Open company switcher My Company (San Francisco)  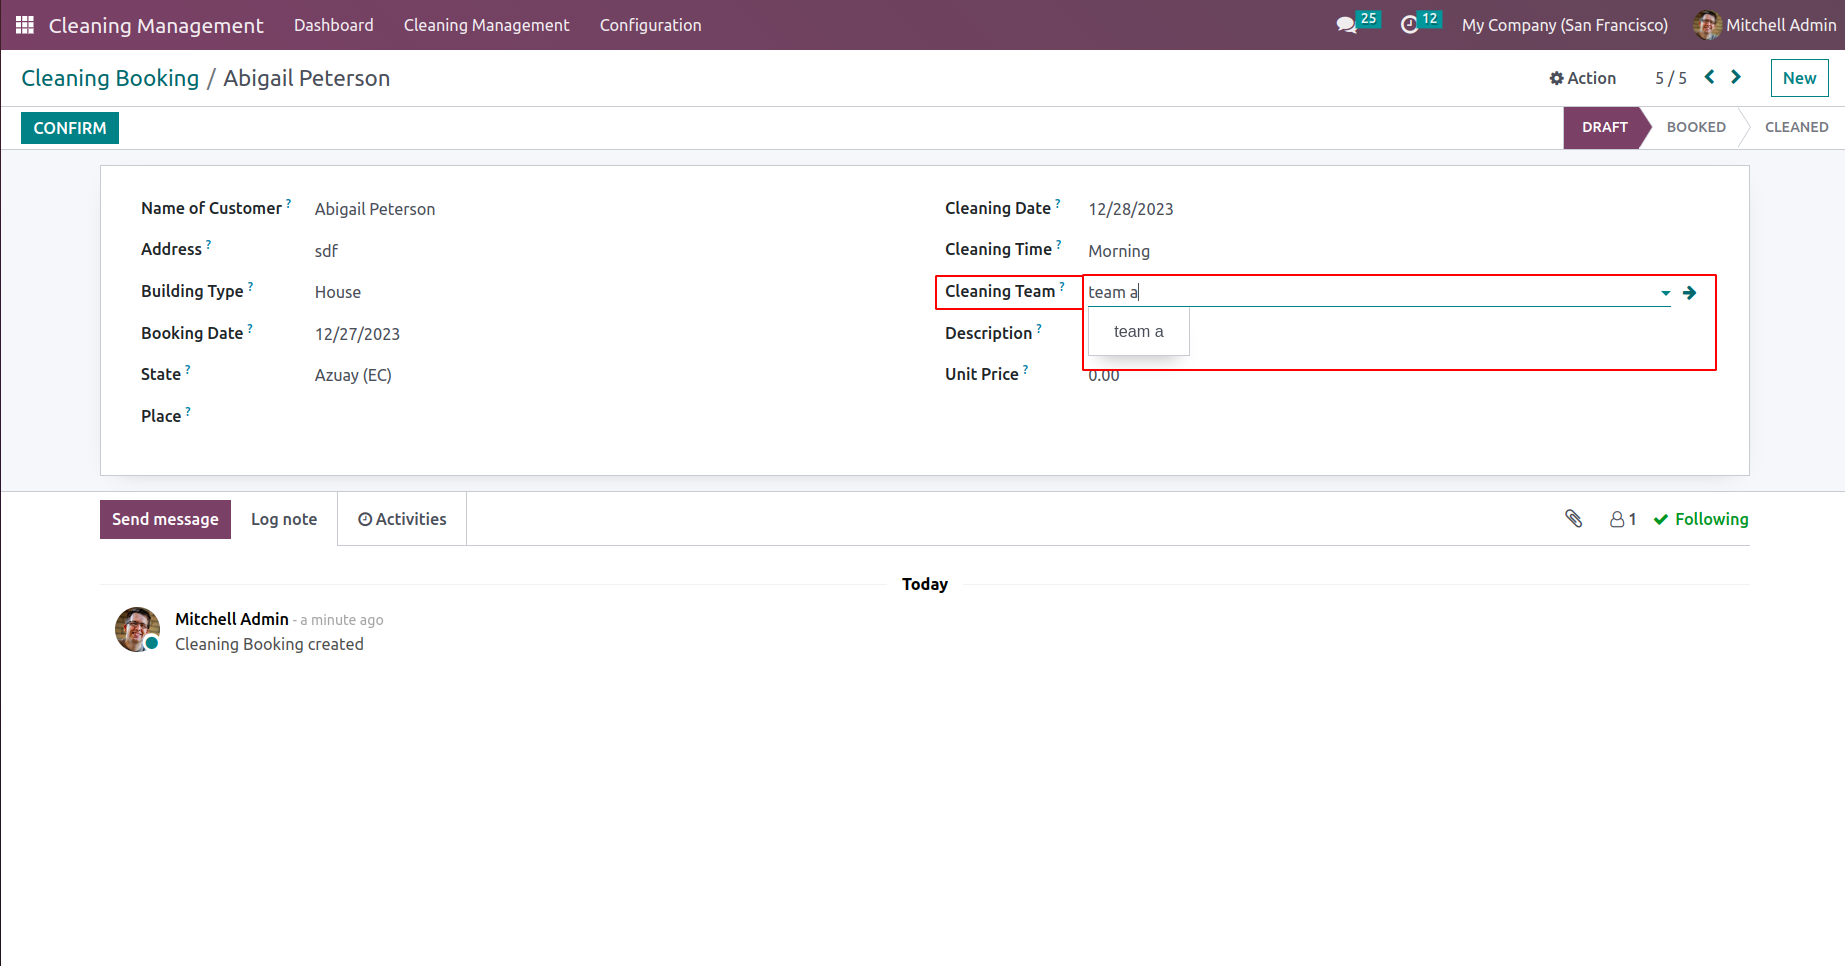(1565, 25)
